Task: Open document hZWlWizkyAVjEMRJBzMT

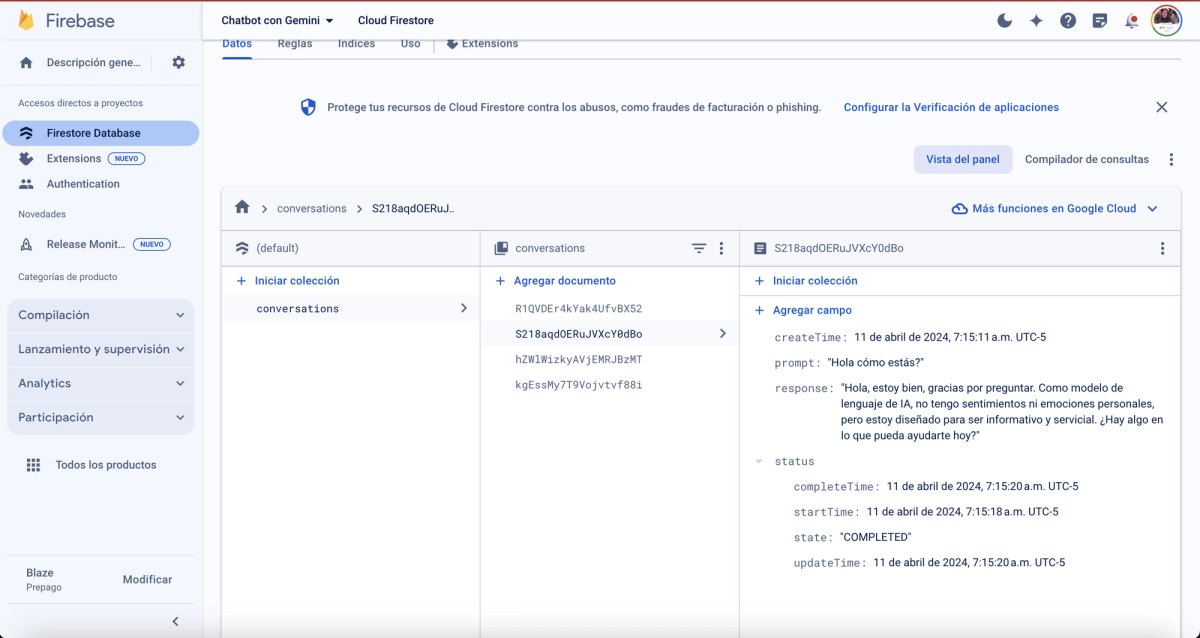Action: (578, 359)
